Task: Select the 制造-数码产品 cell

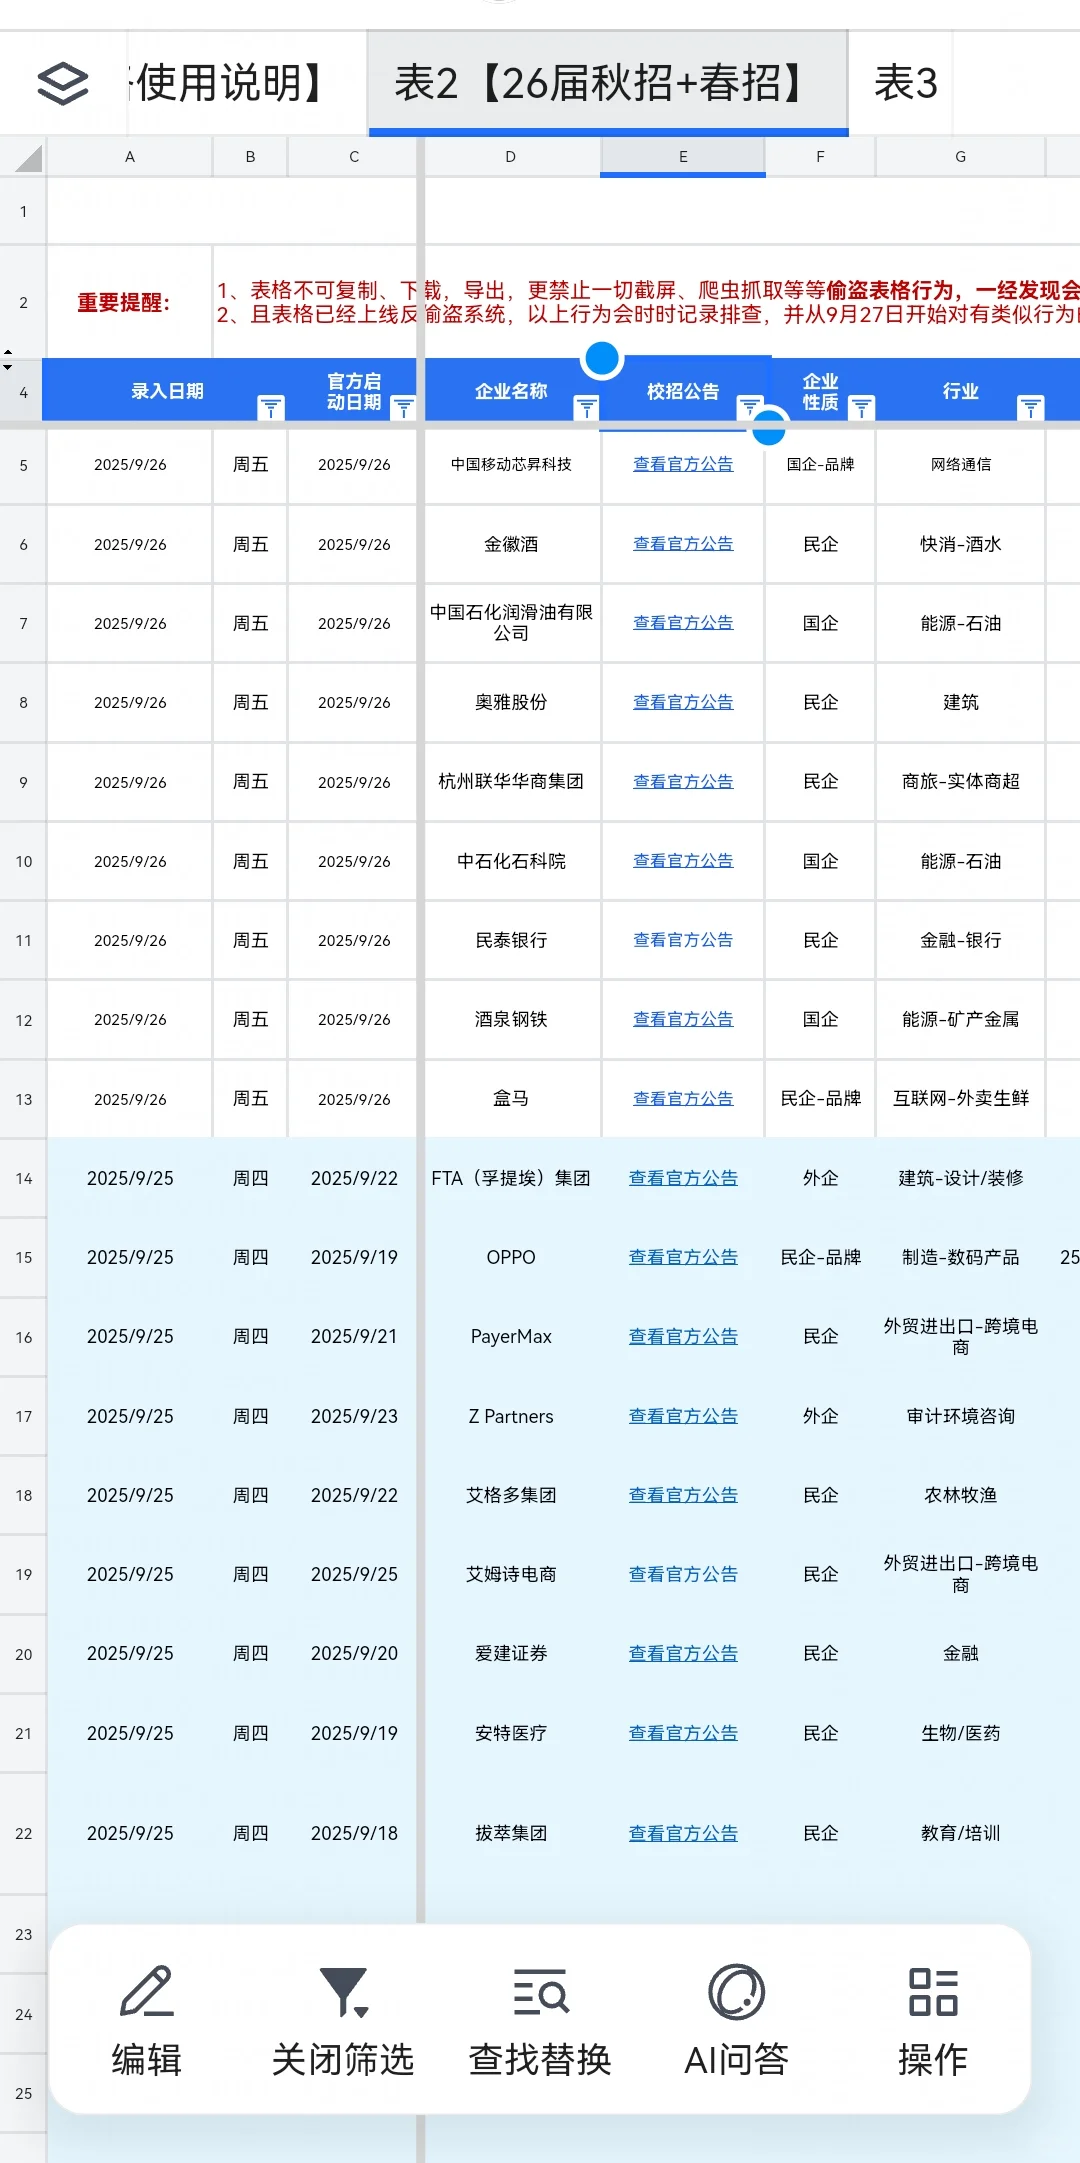Action: (x=961, y=1257)
